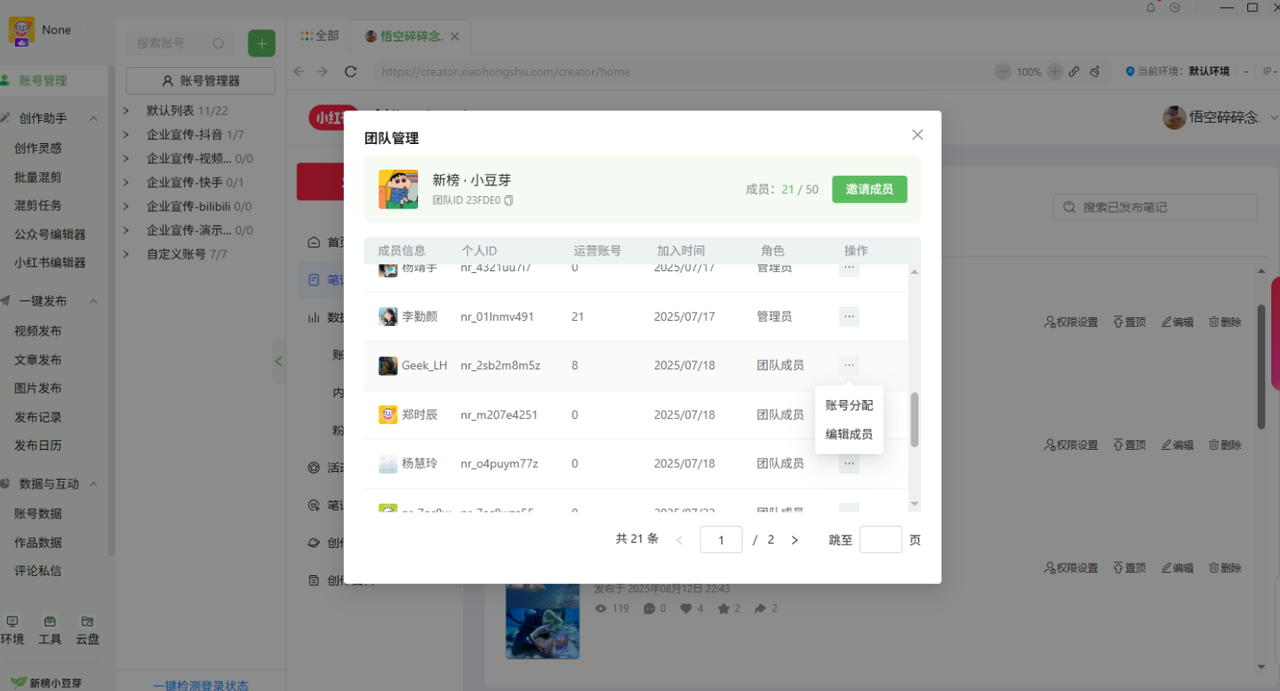This screenshot has width=1280, height=691.
Task: Open 混剪任务 in sidebar
Action: point(38,205)
